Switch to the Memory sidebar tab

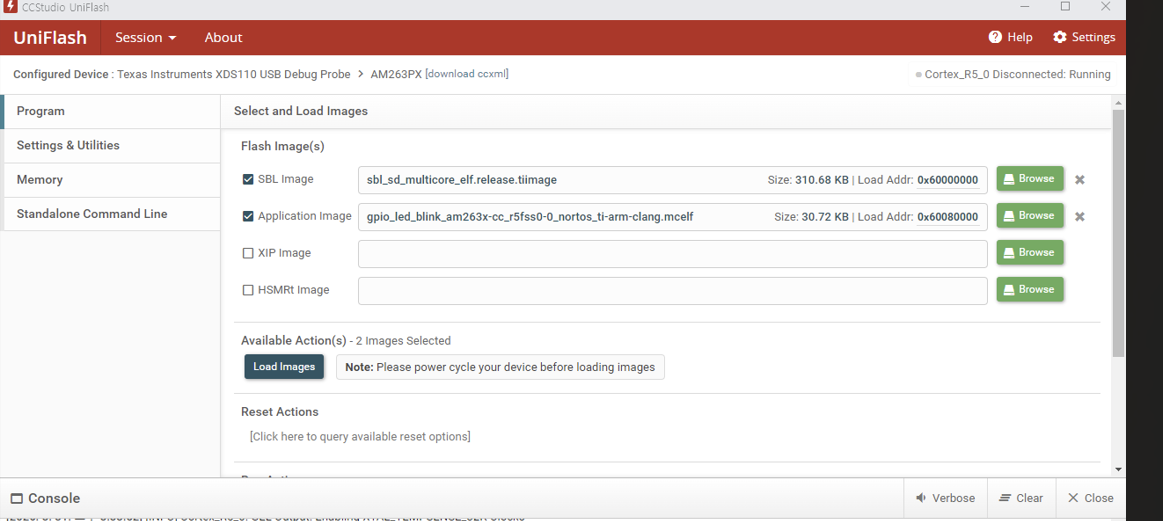tap(111, 180)
